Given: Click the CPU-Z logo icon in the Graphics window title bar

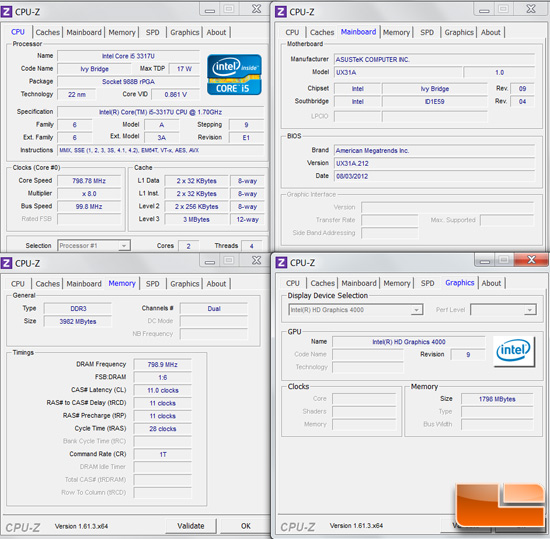Looking at the screenshot, I should tap(281, 262).
